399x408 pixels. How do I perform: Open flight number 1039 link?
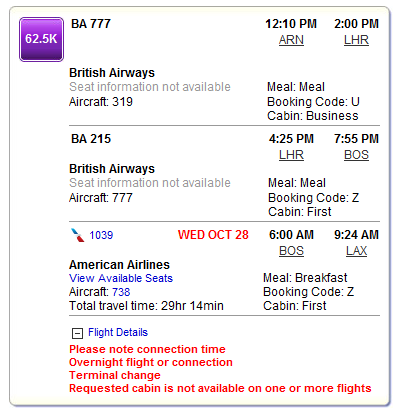tap(101, 235)
